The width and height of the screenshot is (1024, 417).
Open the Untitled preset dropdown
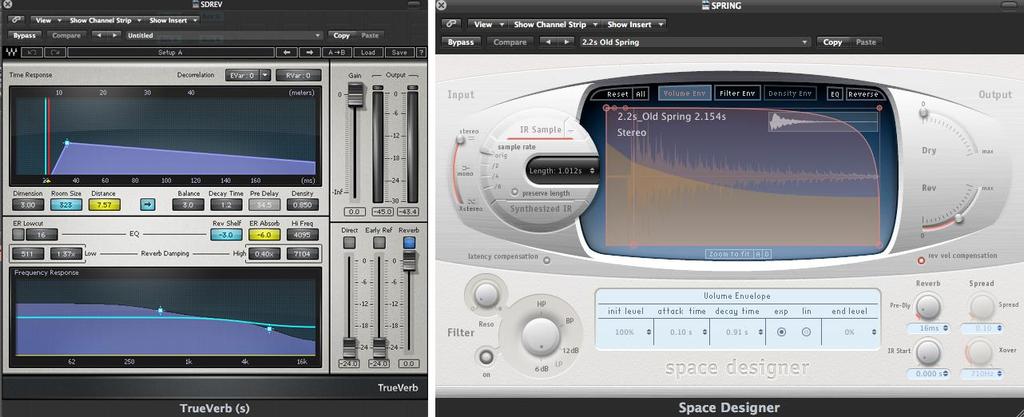(224, 36)
